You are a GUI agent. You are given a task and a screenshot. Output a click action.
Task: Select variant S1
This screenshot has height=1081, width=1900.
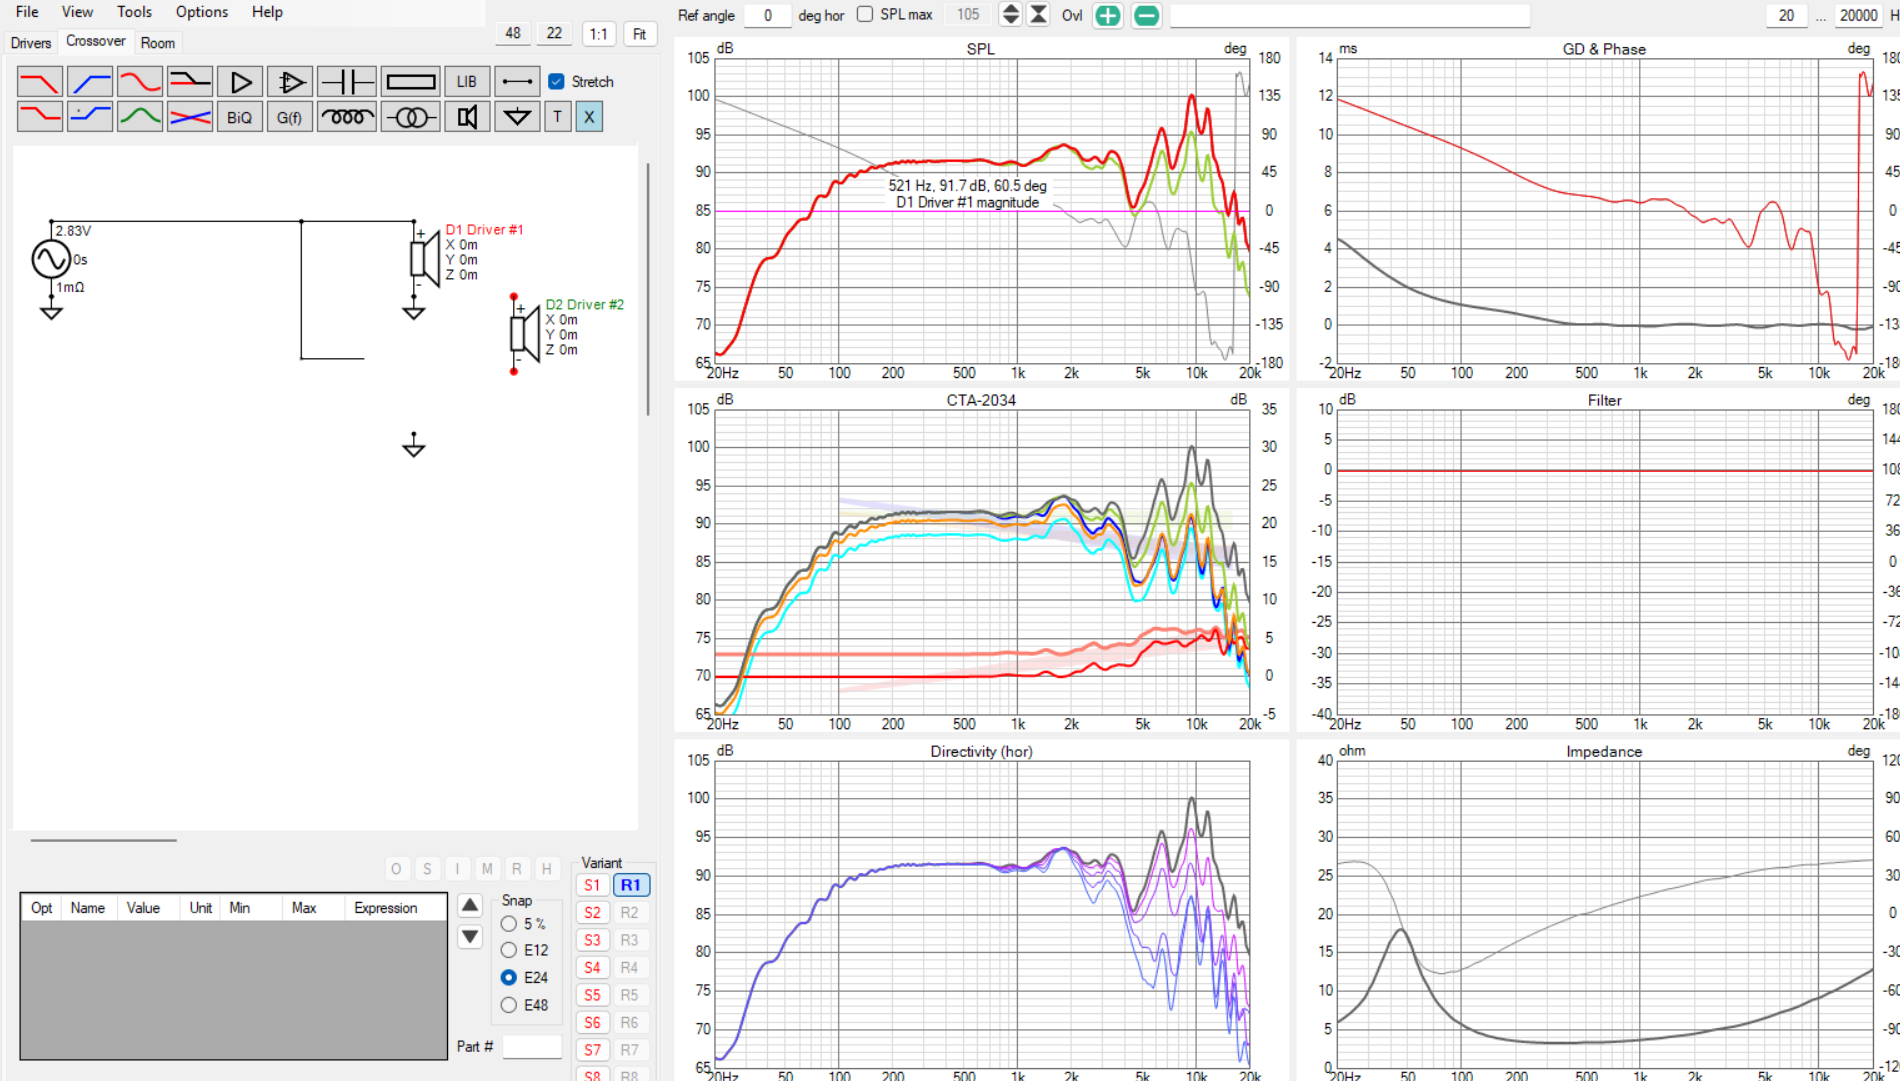(592, 885)
